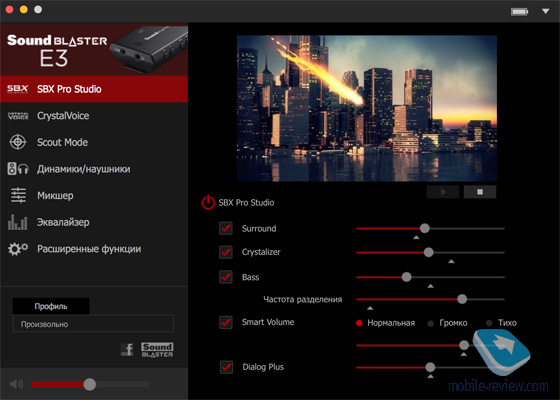Open the Микшер section
560x400 pixels.
click(94, 195)
